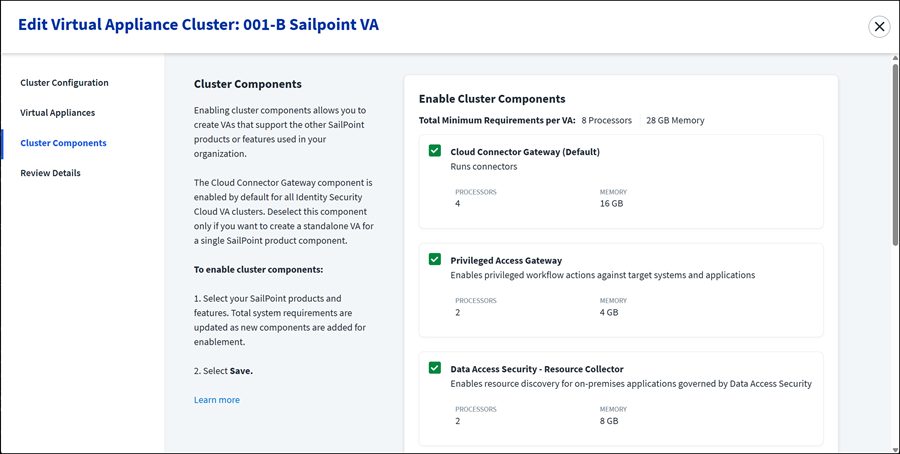Toggle the Privileged Access Gateway checkbox
Image resolution: width=900 pixels, height=454 pixels.
pos(435,259)
